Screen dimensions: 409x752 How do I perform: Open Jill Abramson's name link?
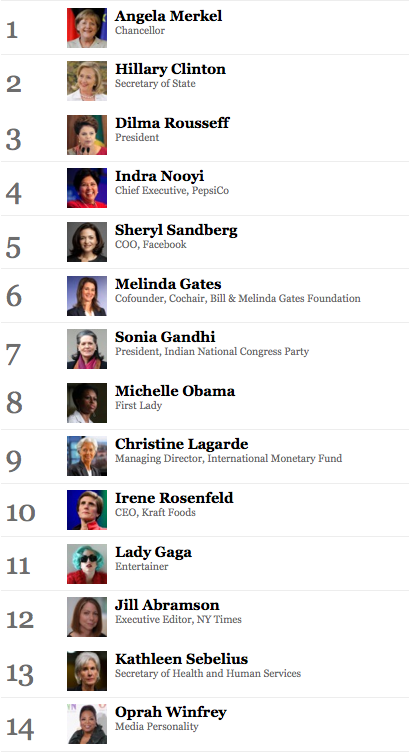tap(167, 605)
